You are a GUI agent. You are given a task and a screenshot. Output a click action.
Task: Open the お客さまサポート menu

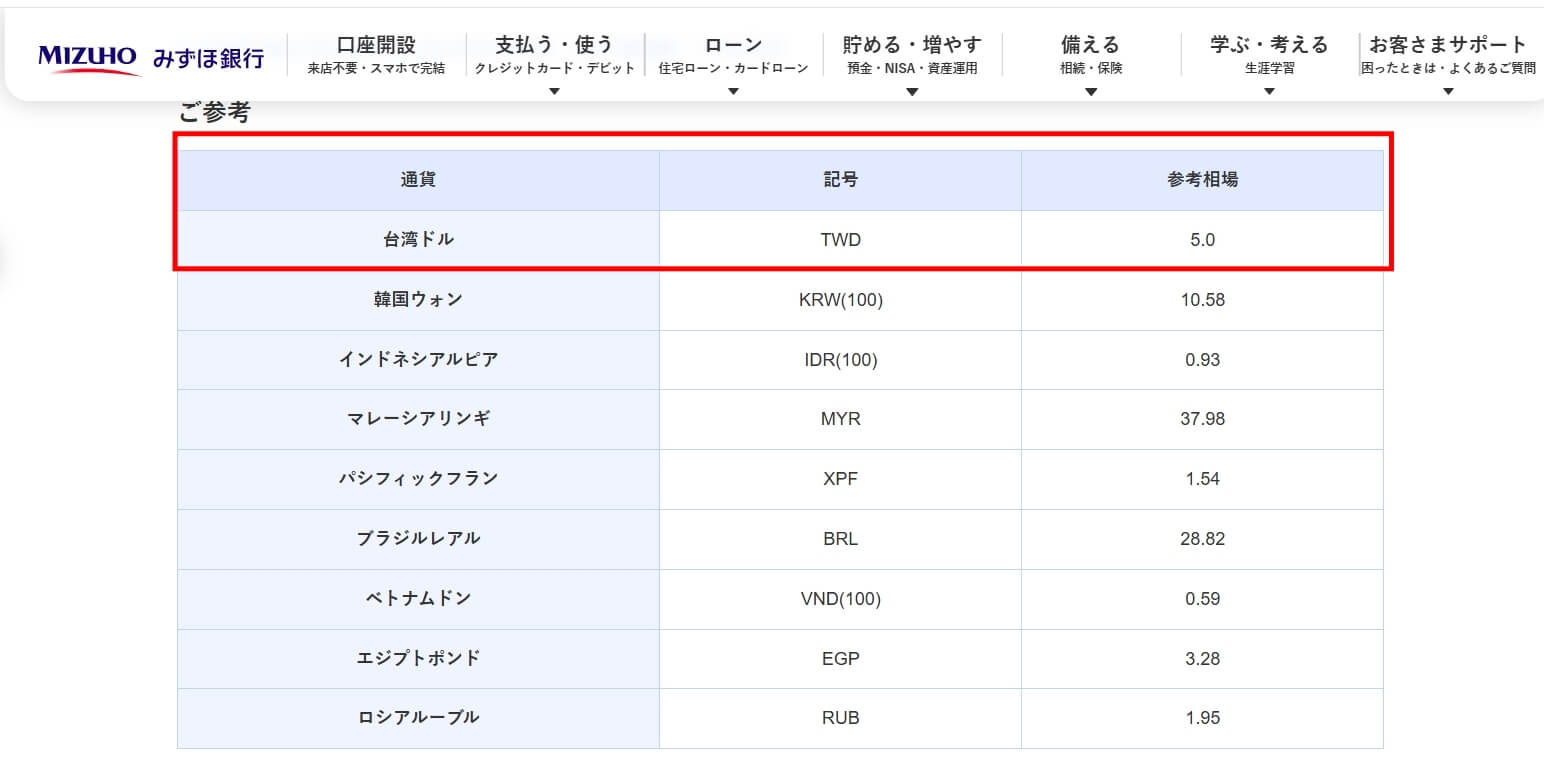[x=1448, y=54]
